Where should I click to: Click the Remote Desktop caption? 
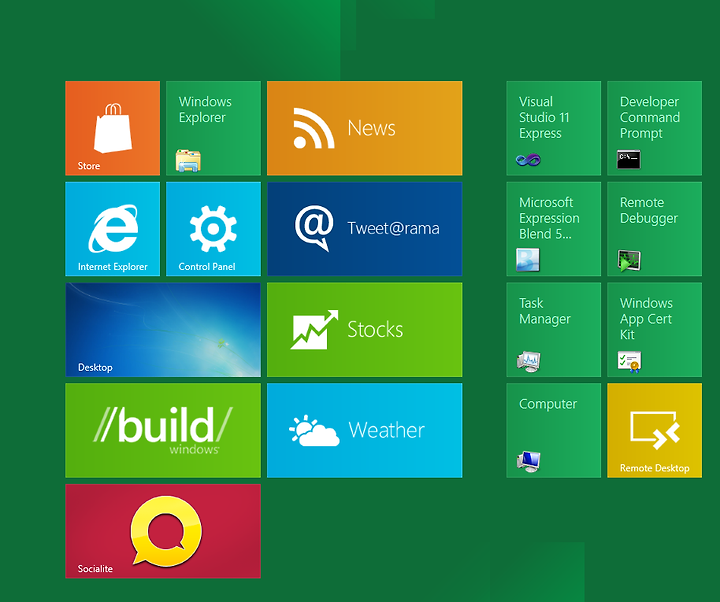(655, 468)
